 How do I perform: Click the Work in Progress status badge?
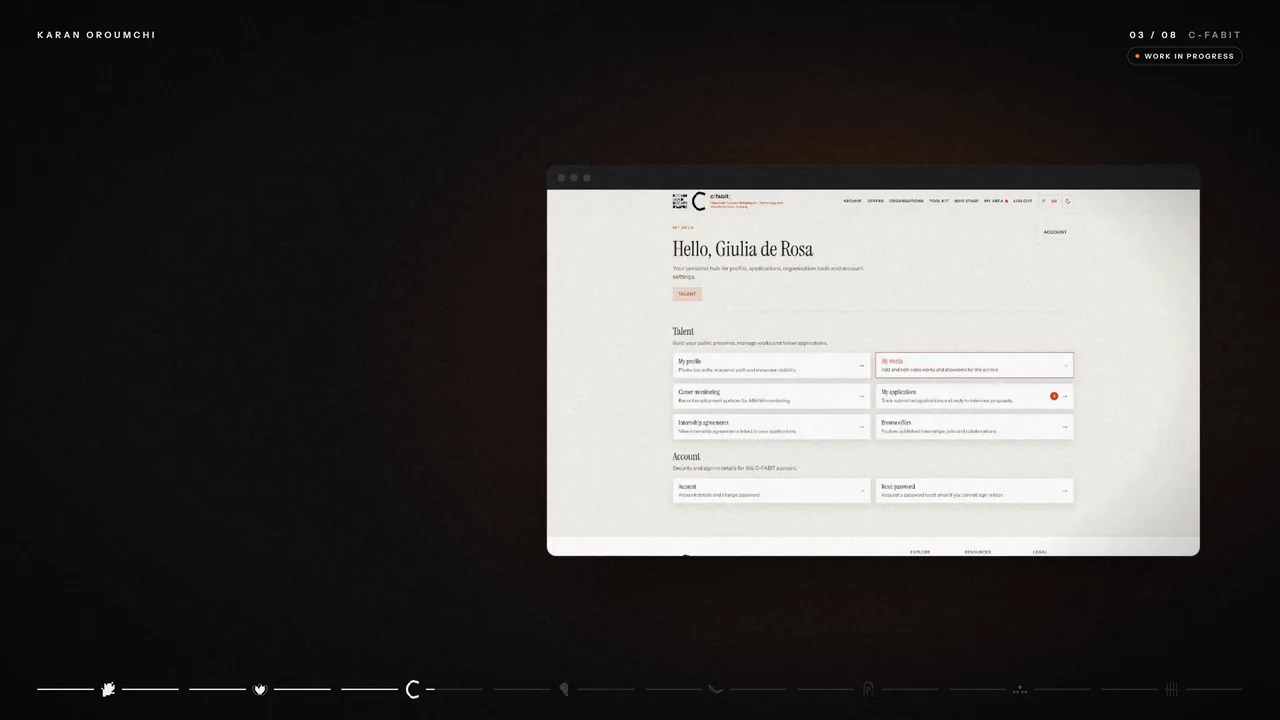[x=1184, y=56]
